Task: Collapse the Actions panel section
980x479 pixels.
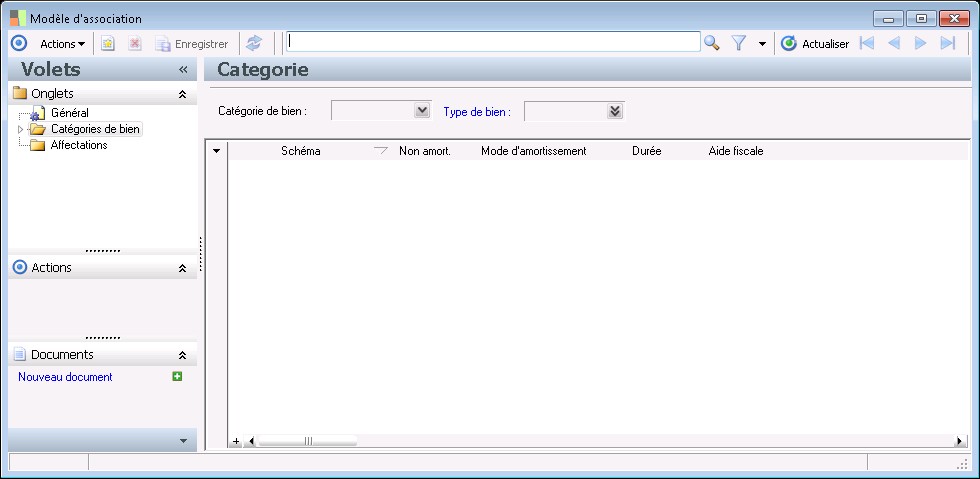Action: click(182, 268)
